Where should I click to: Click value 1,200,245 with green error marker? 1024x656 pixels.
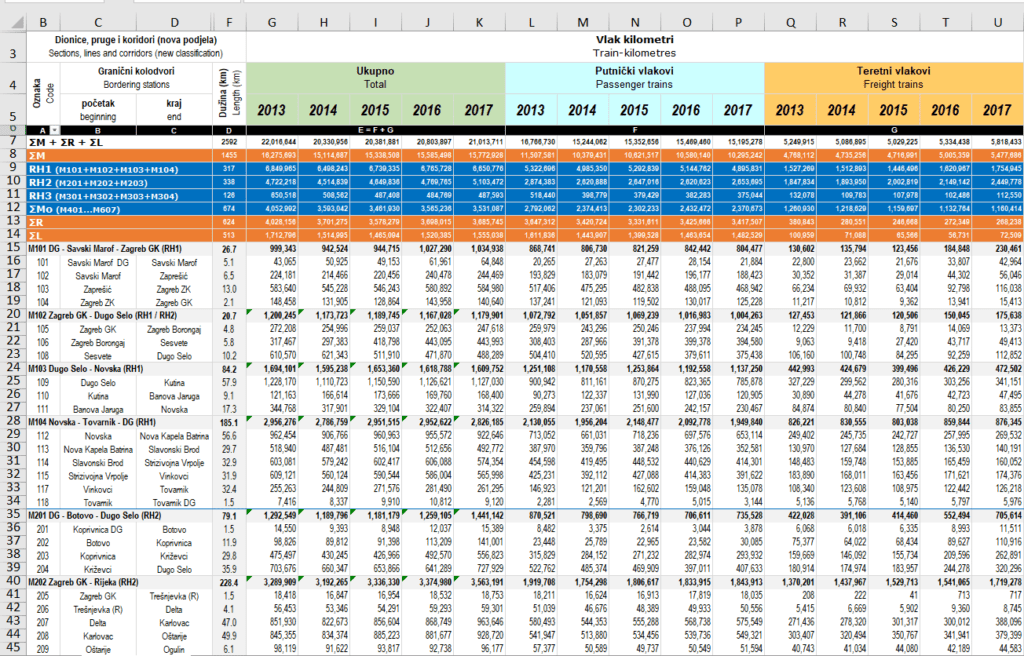click(272, 316)
